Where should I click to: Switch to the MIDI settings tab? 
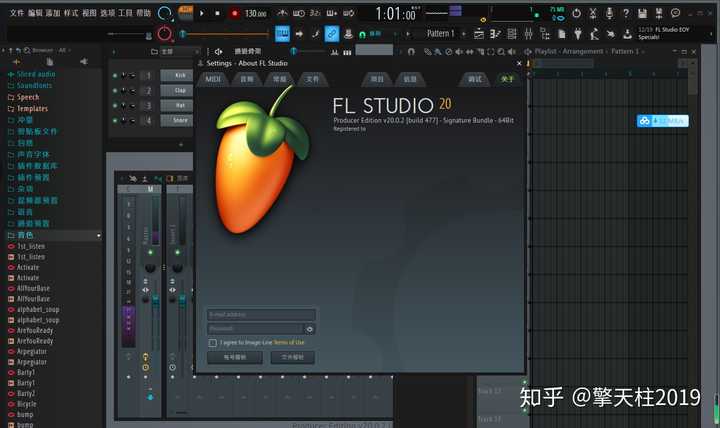[x=213, y=79]
